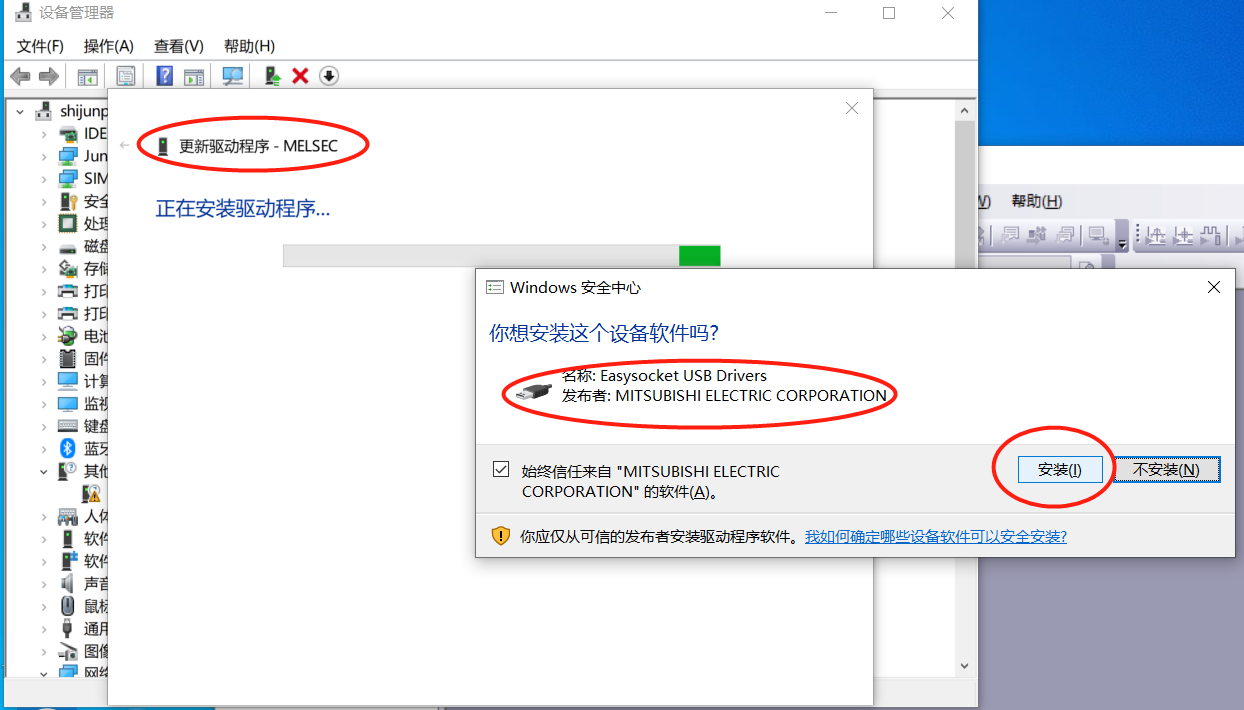Click the MITSUBISHI ELECTRIC CORPORATION publisher text
1244x710 pixels.
click(x=724, y=395)
